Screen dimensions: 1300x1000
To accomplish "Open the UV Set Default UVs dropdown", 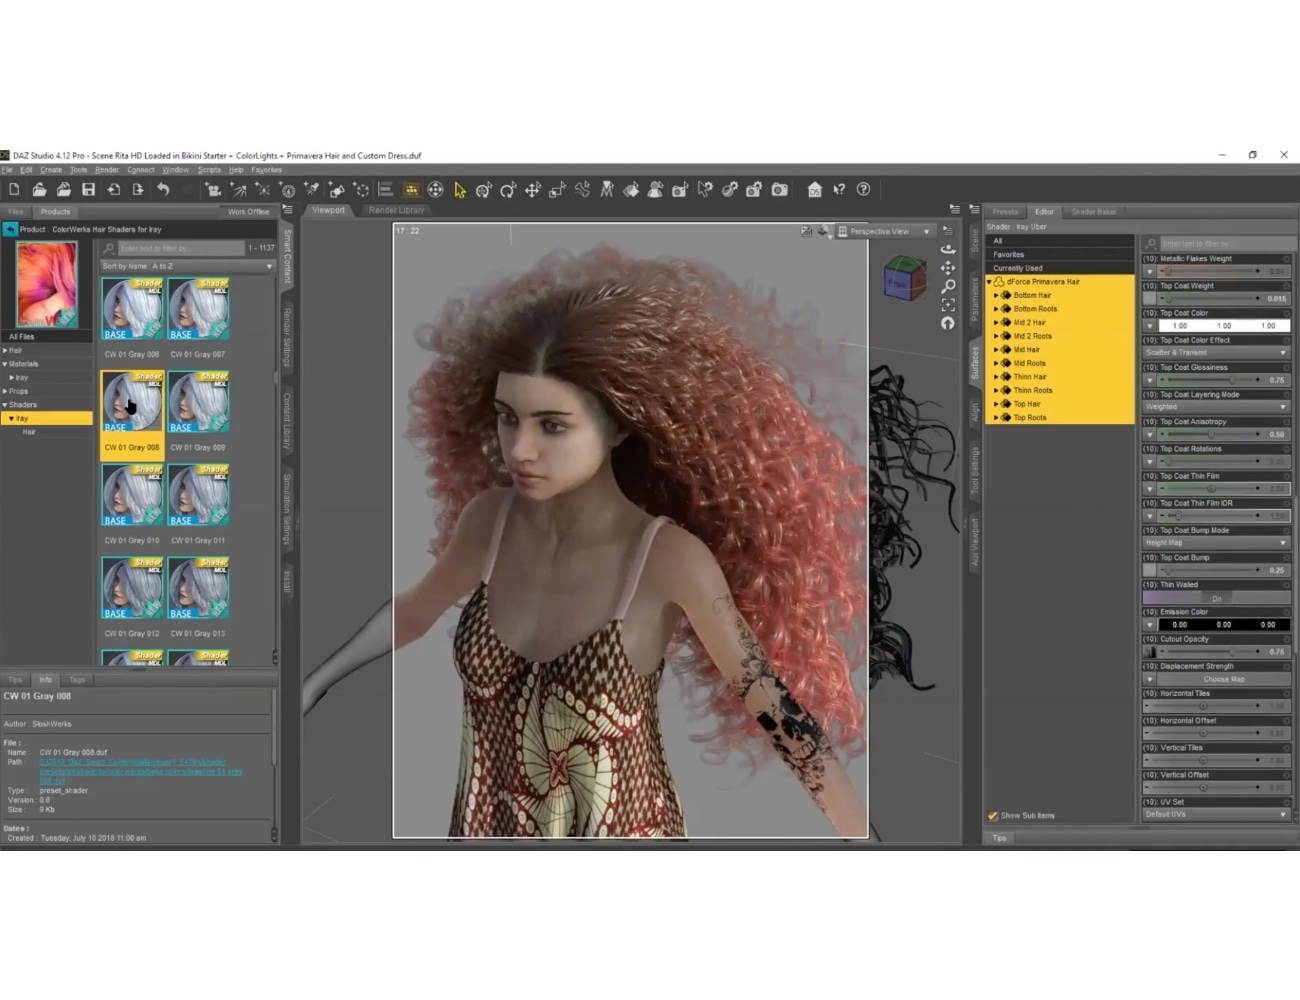I will click(1216, 815).
